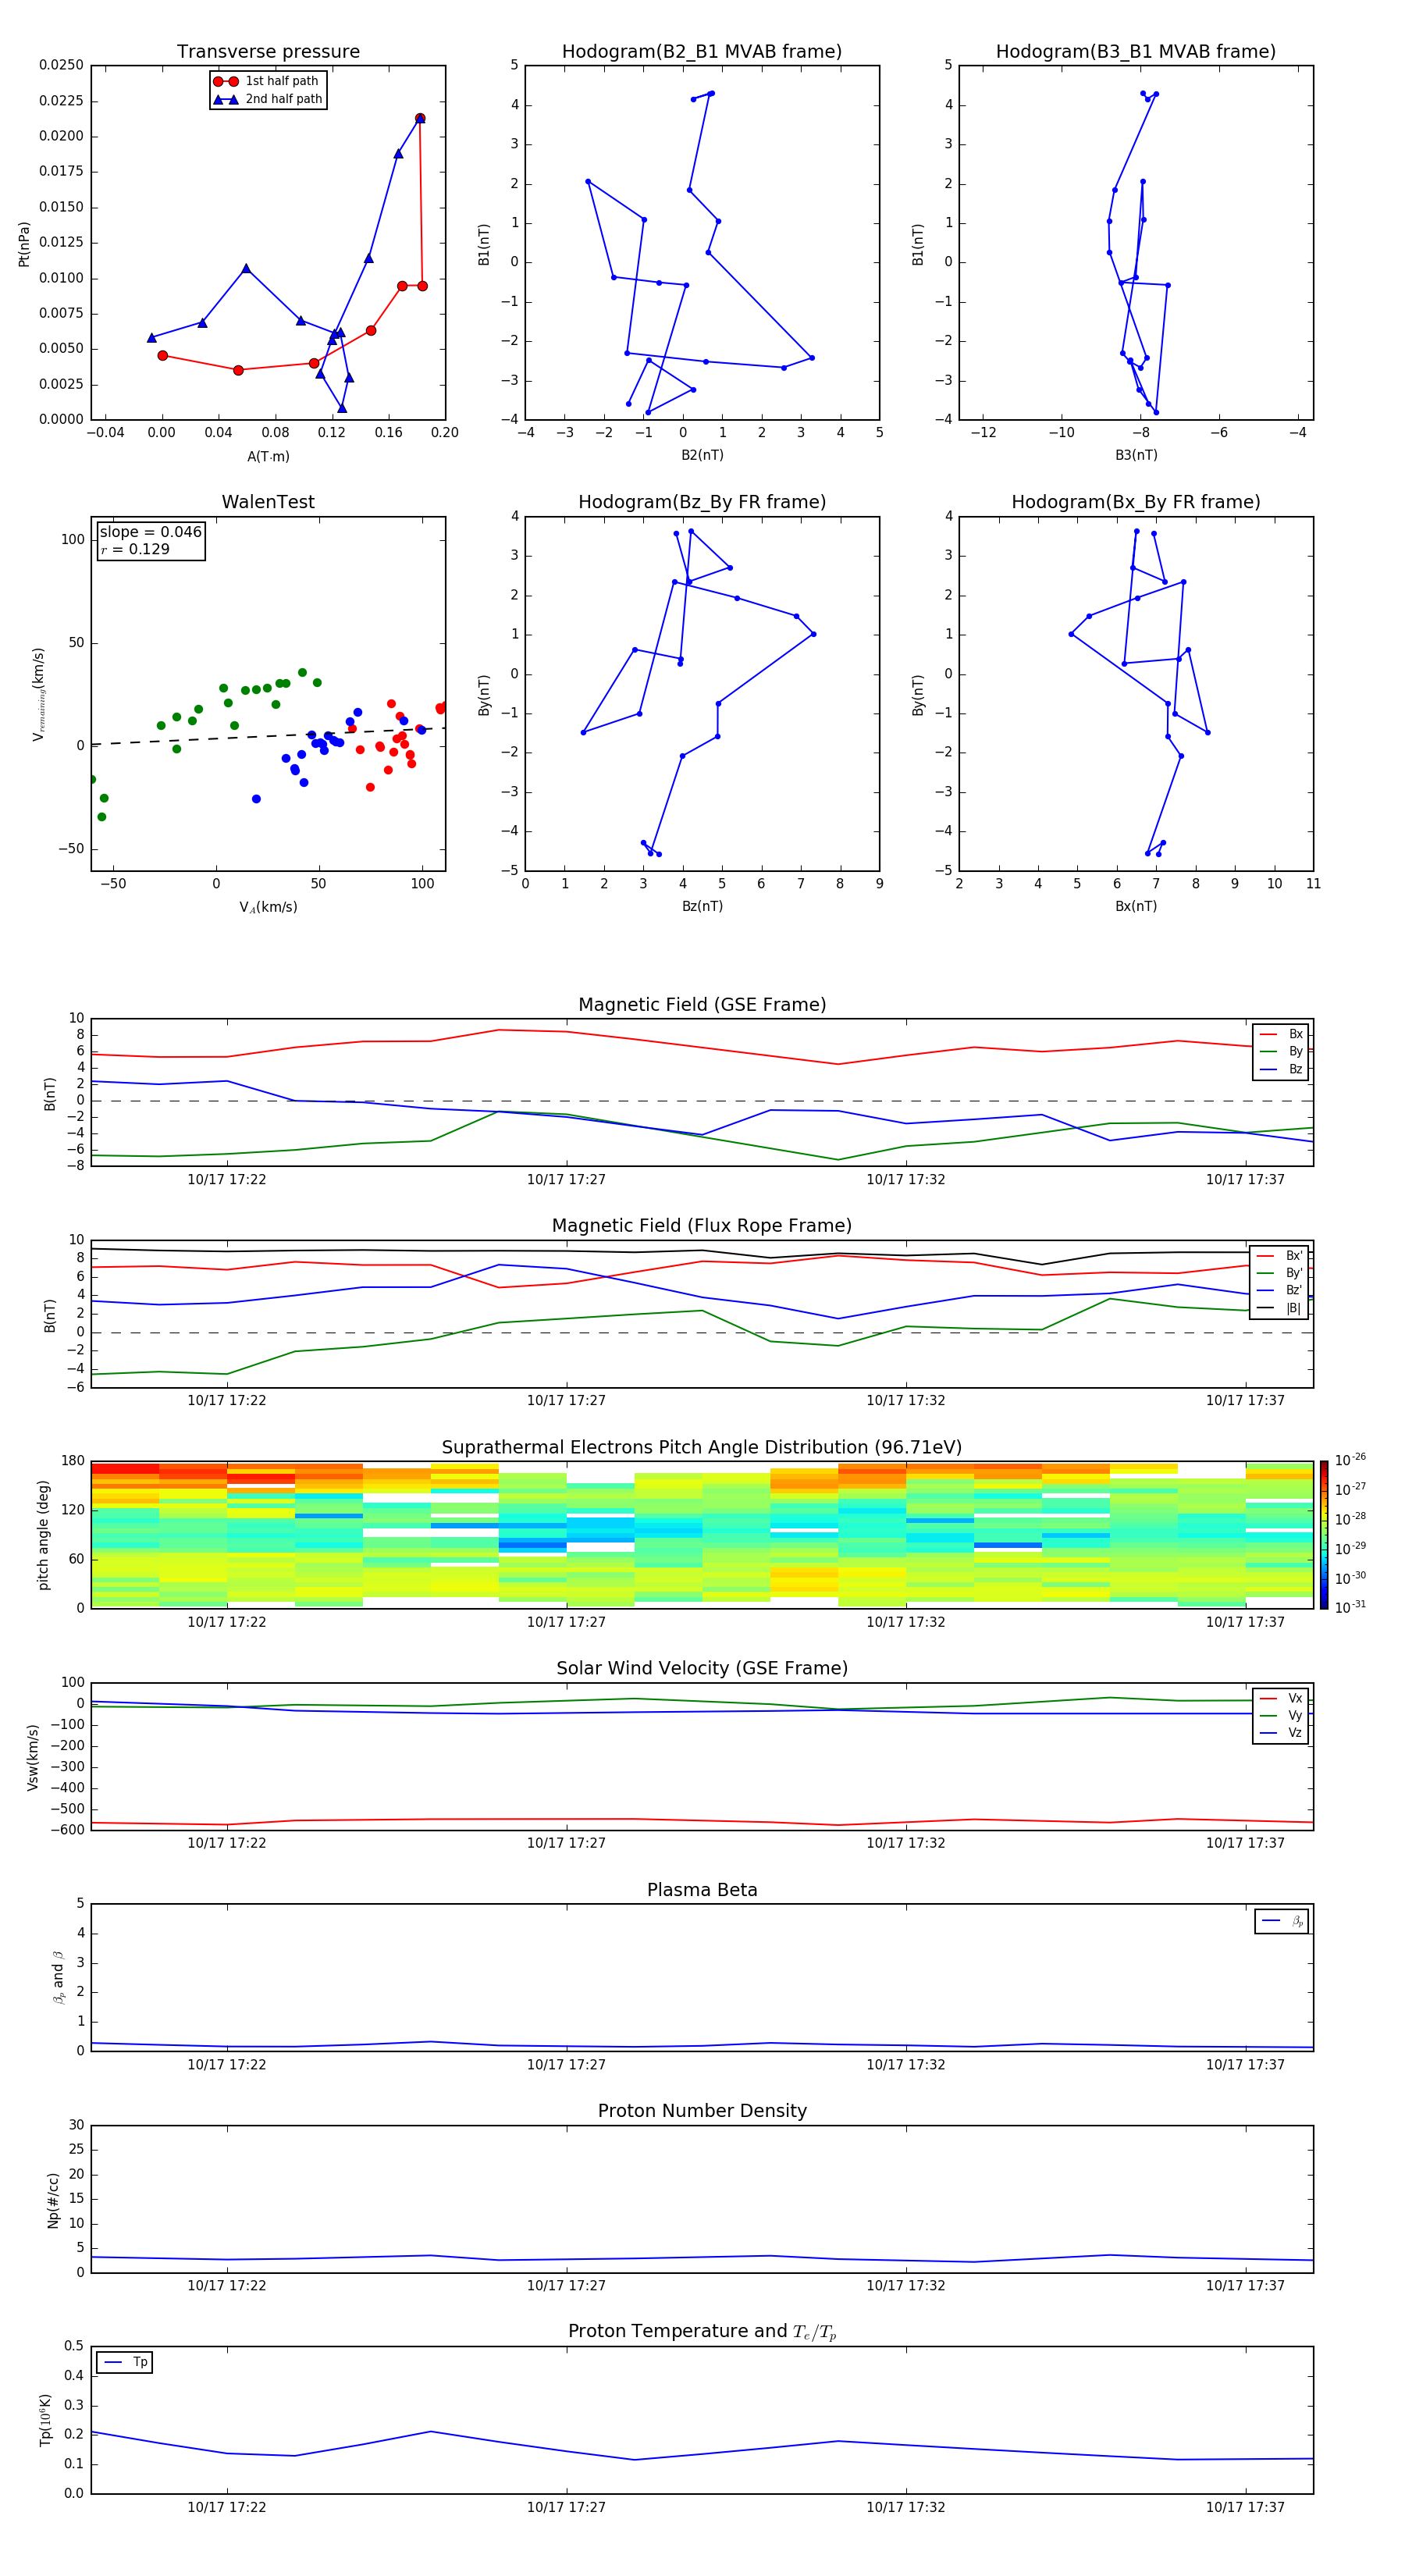This screenshot has width=1405, height=2576.
Task: Click the 'Hodogram(B2_B1 MVAB frame)' title
Action: pyautogui.click(x=702, y=51)
